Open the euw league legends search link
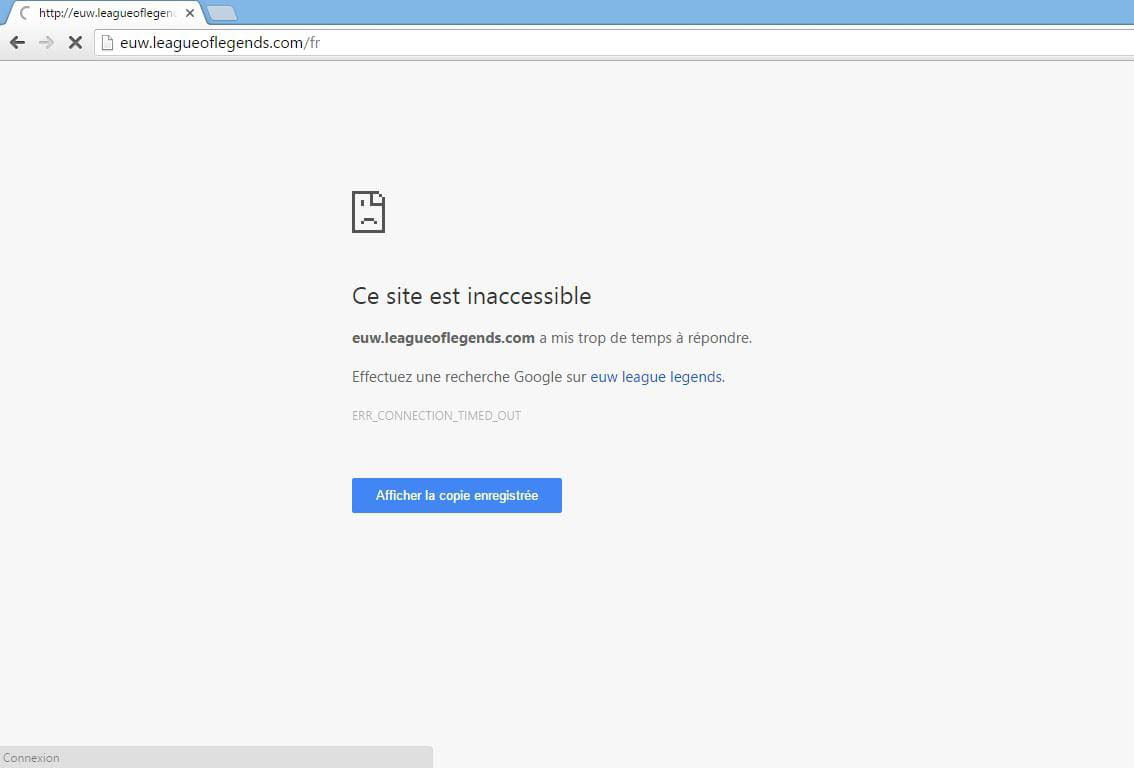Image resolution: width=1134 pixels, height=768 pixels. (x=656, y=377)
